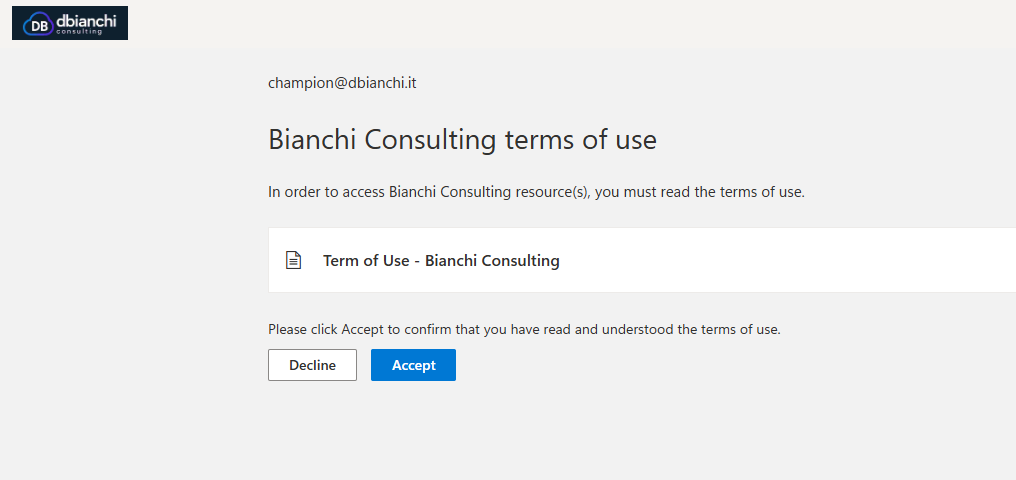1016x480 pixels.
Task: Click the dark logo banner background
Action: [122, 33]
